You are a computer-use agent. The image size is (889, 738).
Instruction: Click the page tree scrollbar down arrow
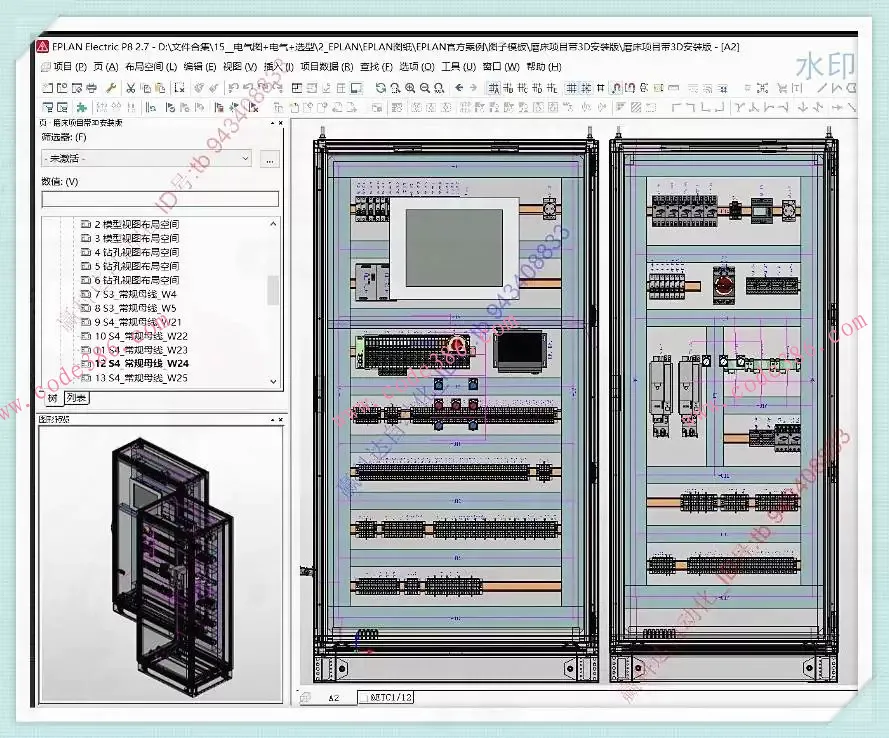(x=273, y=381)
